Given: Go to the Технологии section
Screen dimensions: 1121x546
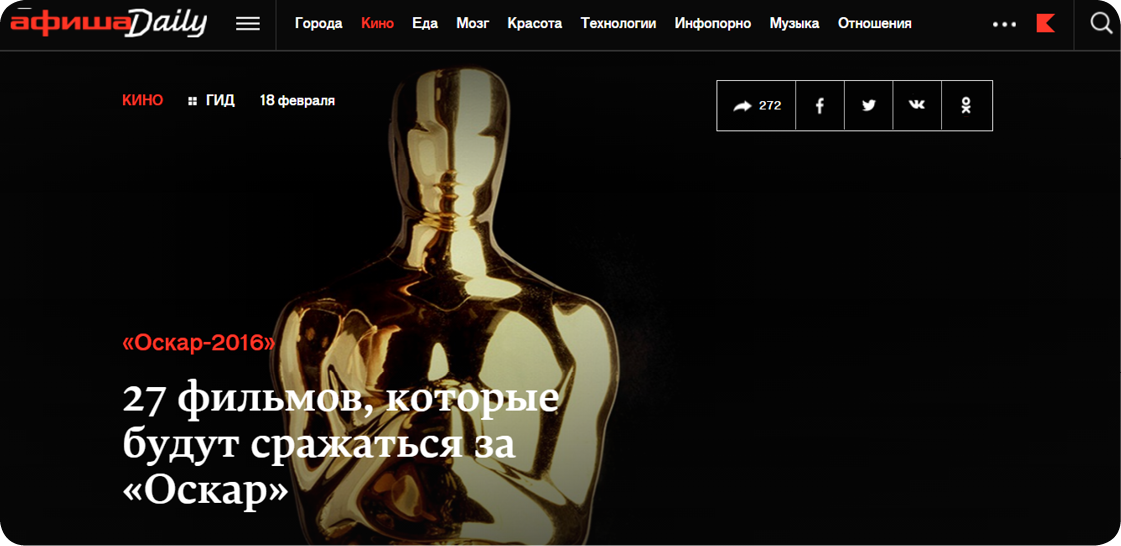Looking at the screenshot, I should coord(618,23).
